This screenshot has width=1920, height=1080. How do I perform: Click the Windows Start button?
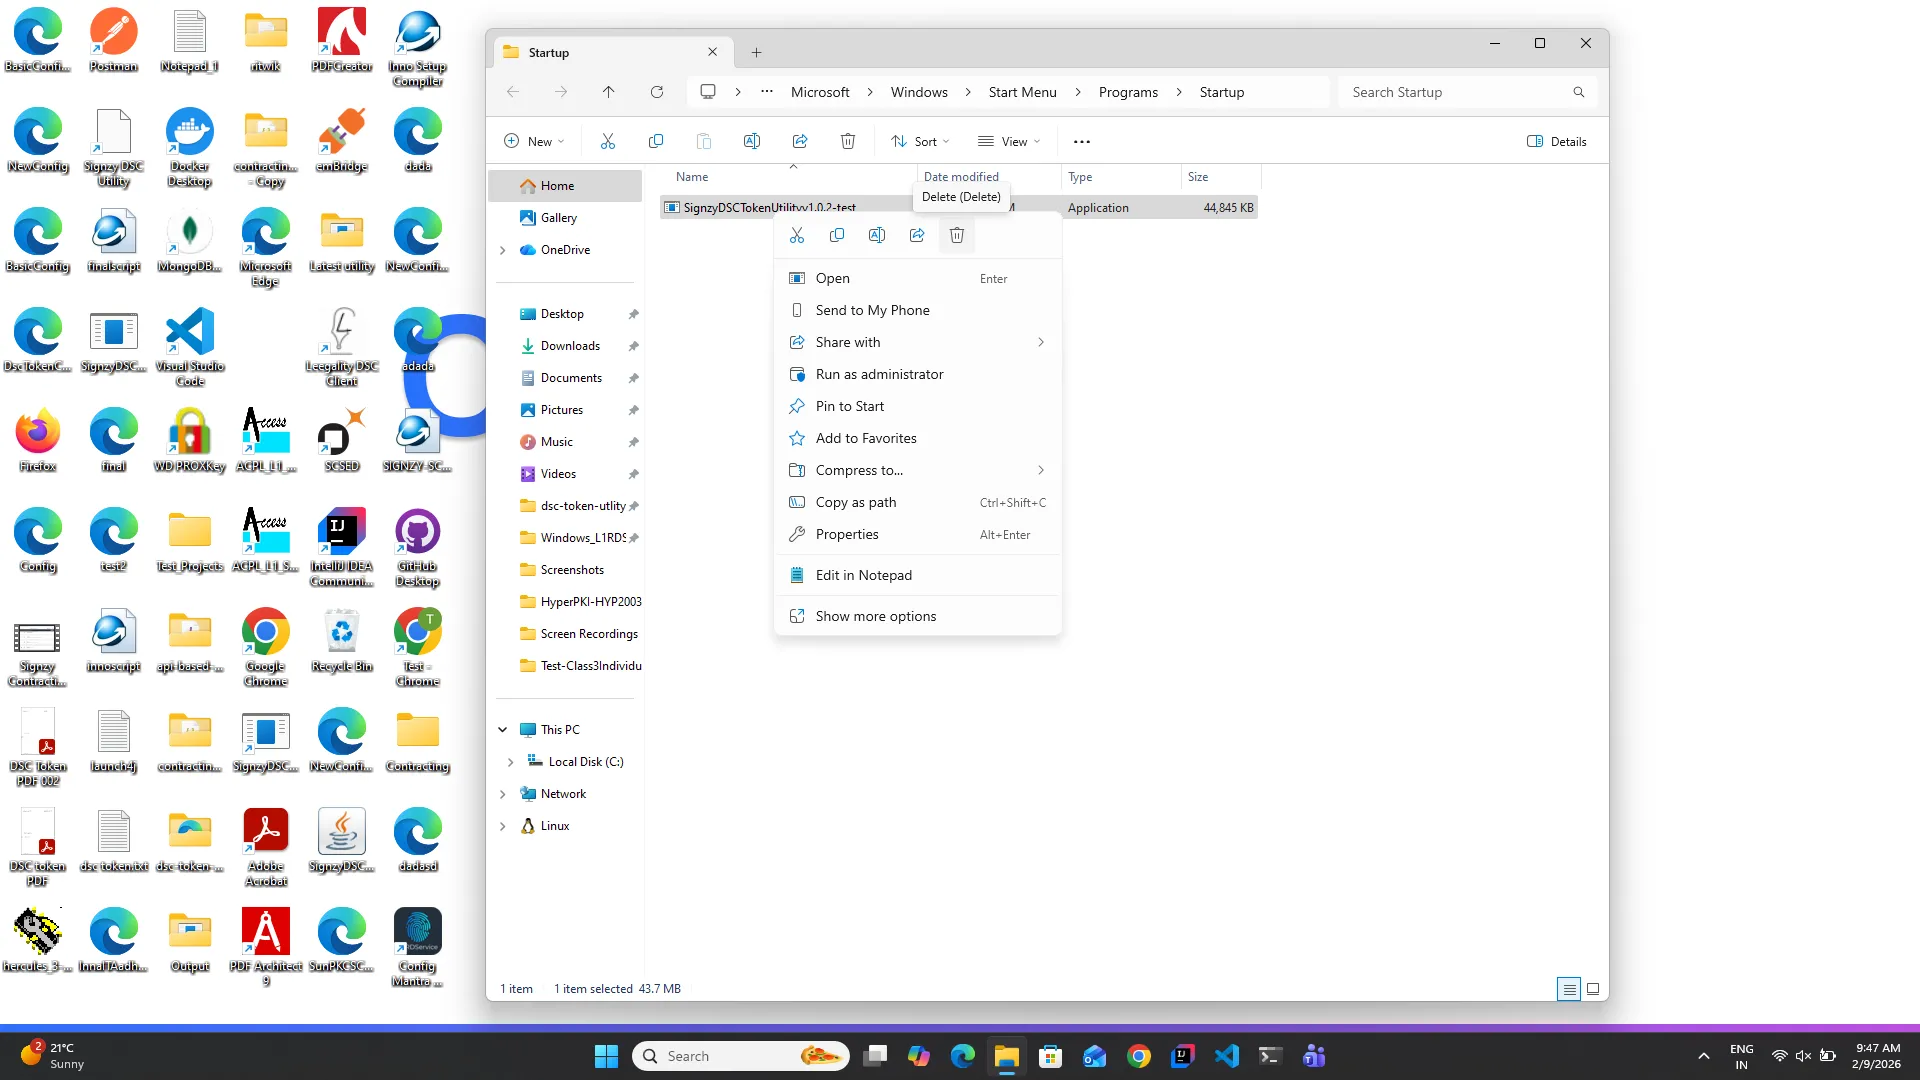click(606, 1056)
